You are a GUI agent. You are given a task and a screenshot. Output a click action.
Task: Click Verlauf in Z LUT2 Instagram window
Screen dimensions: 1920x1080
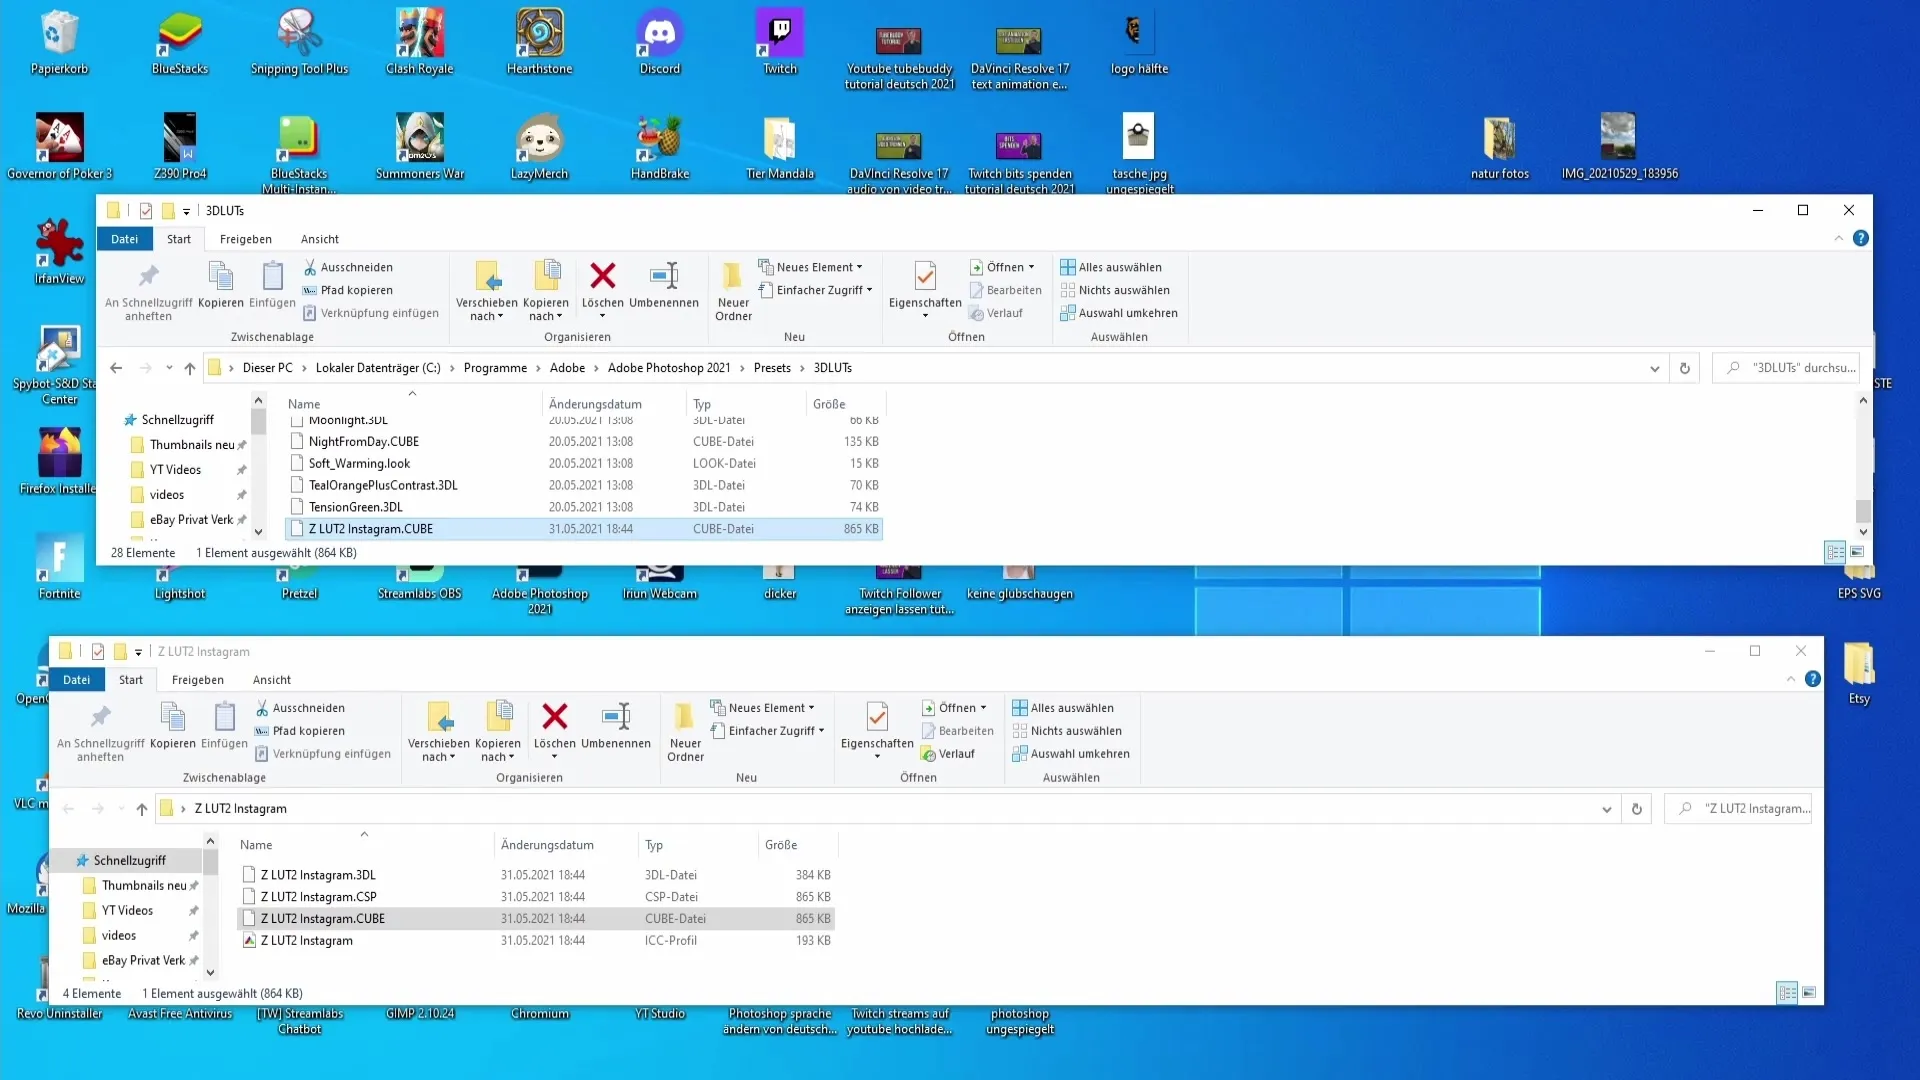[947, 754]
